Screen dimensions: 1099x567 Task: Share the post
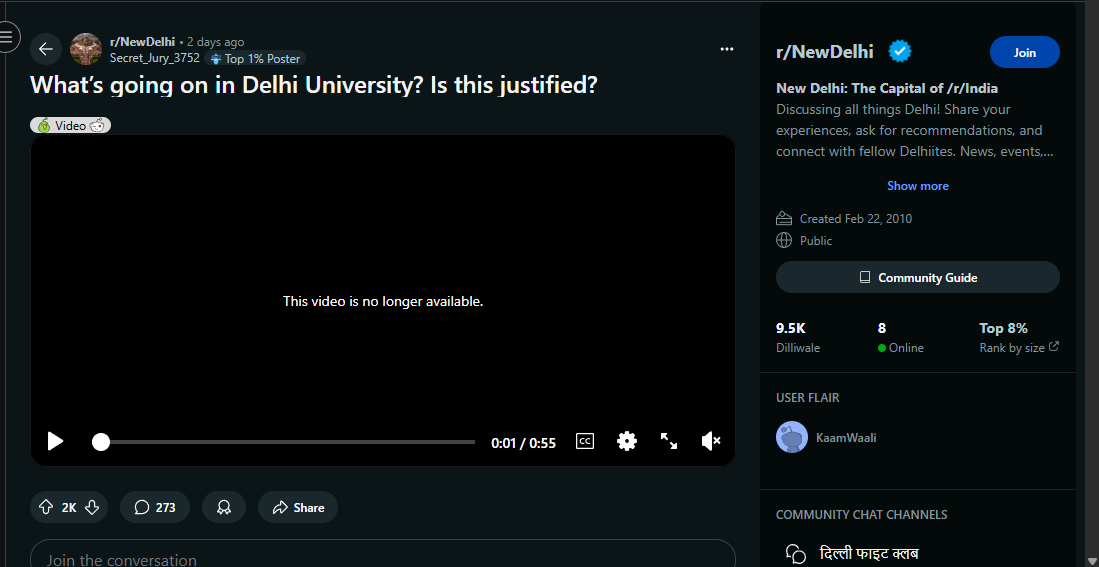[x=298, y=507]
